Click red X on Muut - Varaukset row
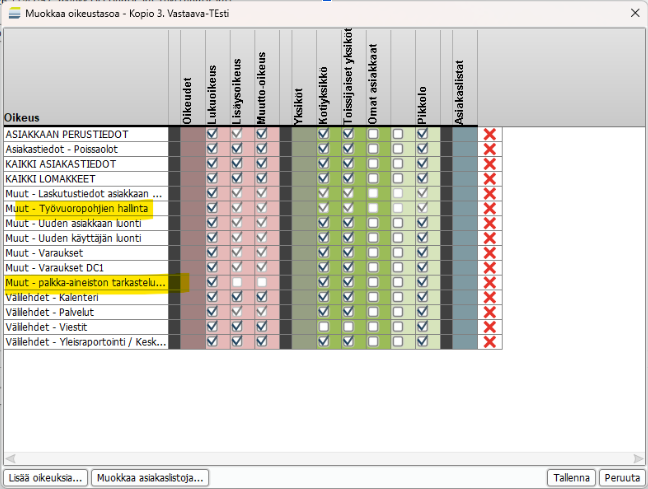The image size is (648, 489). coord(490,253)
